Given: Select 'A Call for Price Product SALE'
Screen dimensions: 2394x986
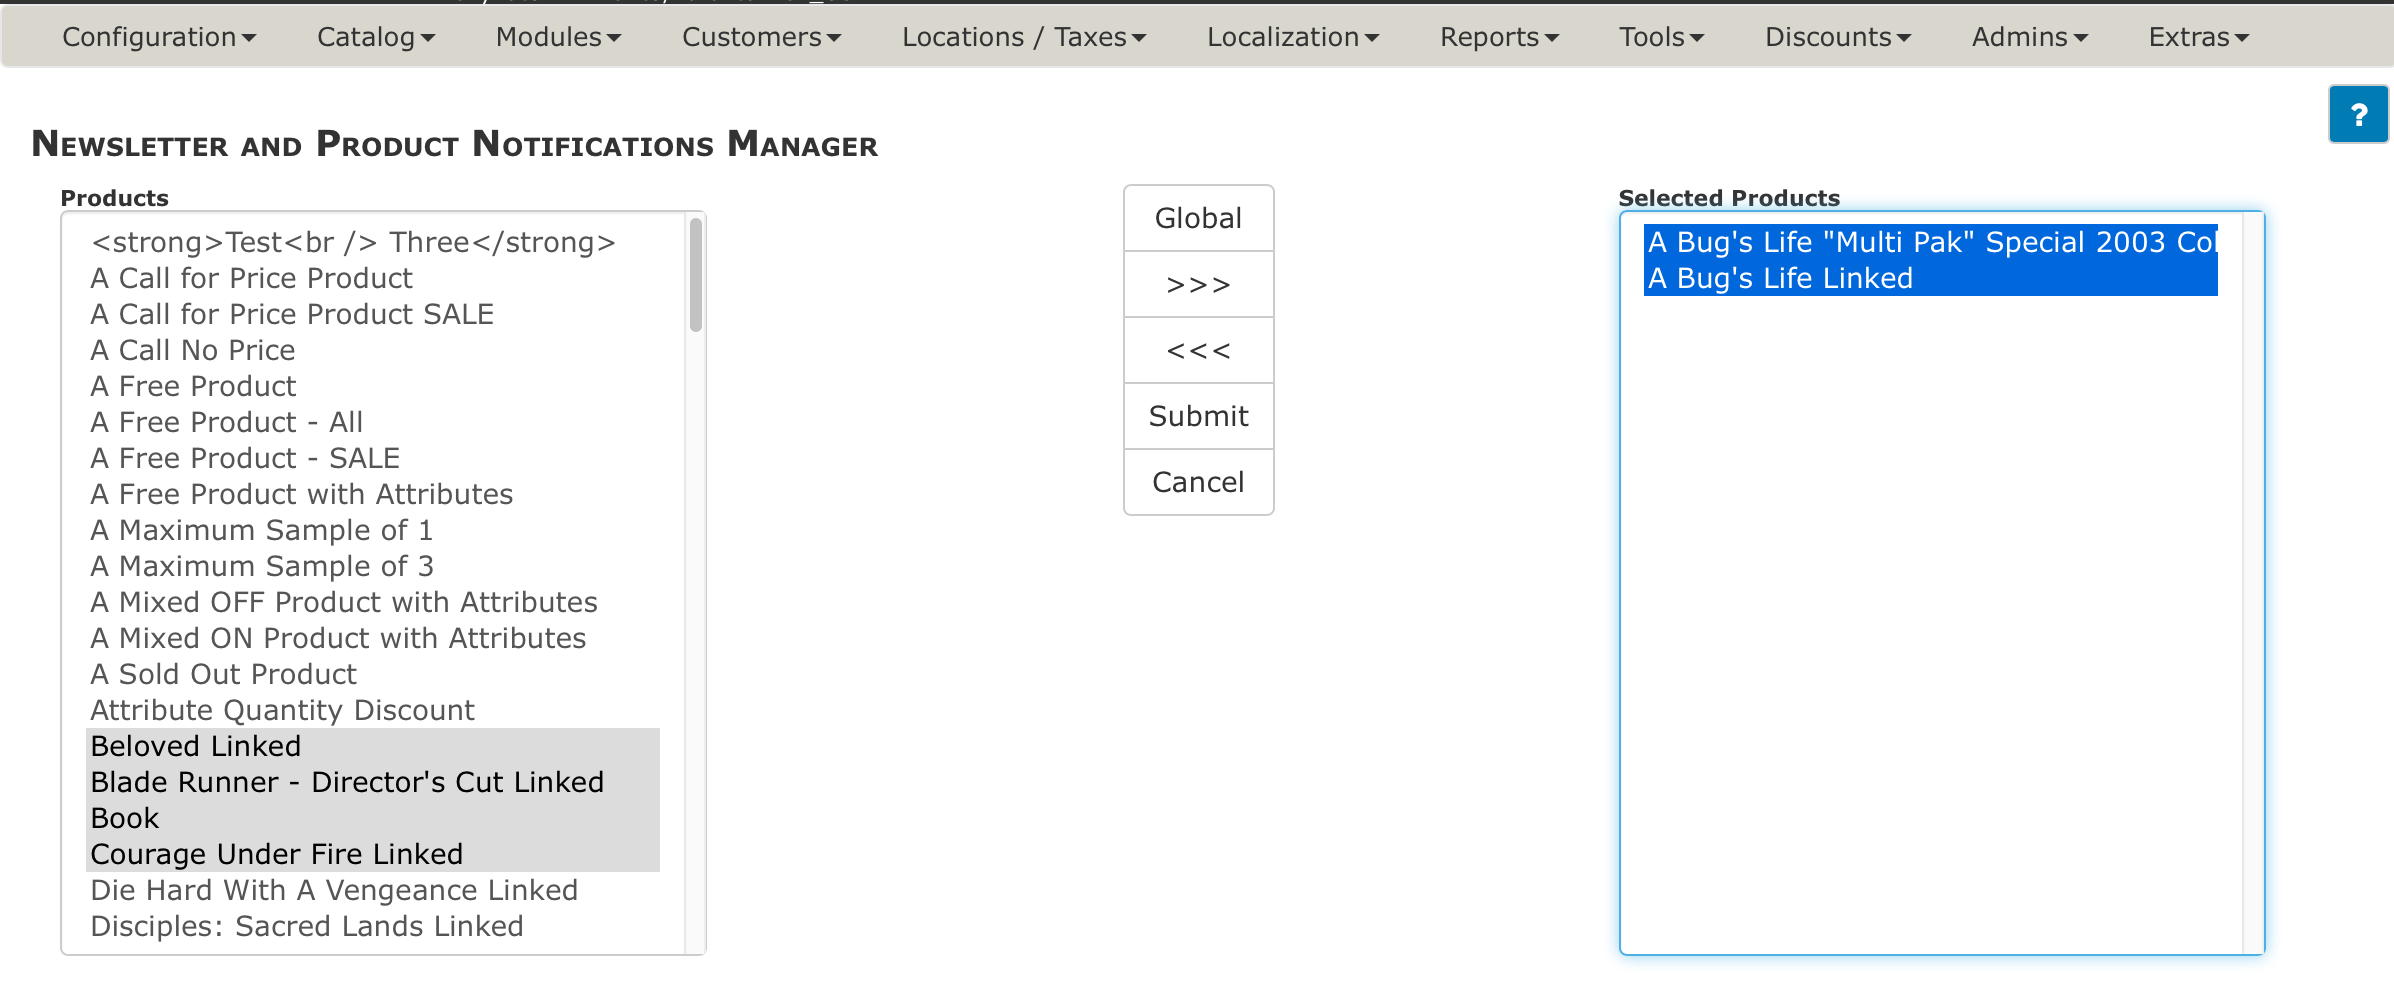Looking at the screenshot, I should coord(374,314).
